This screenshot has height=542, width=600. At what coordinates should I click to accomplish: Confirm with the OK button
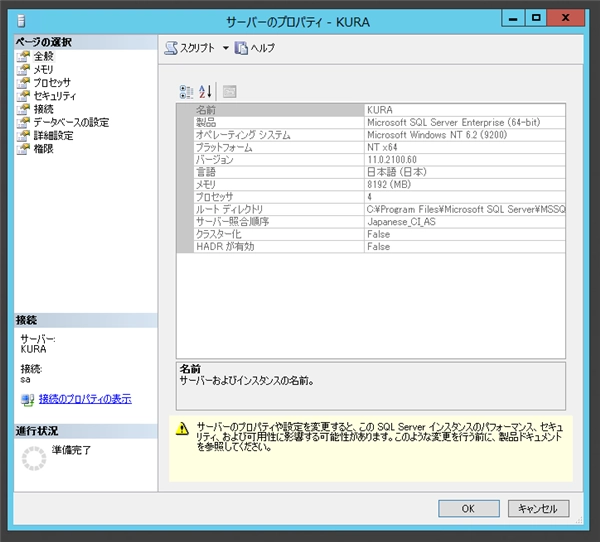point(469,509)
